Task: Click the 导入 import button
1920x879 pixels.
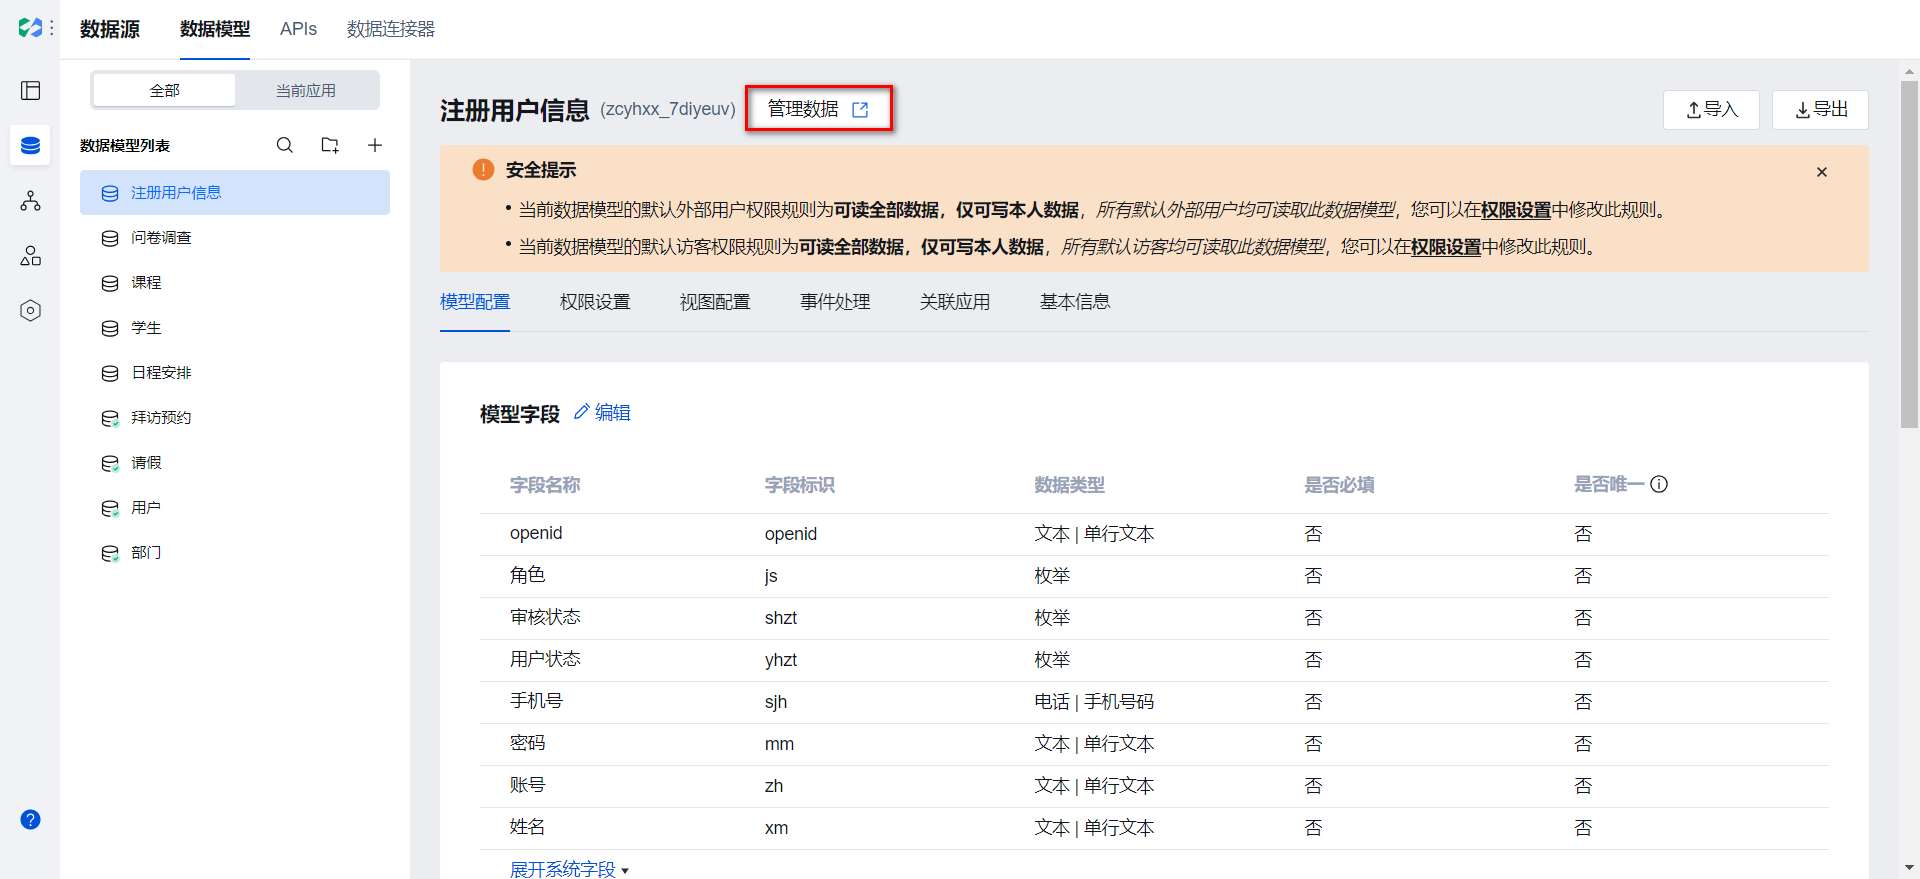Action: (1711, 110)
